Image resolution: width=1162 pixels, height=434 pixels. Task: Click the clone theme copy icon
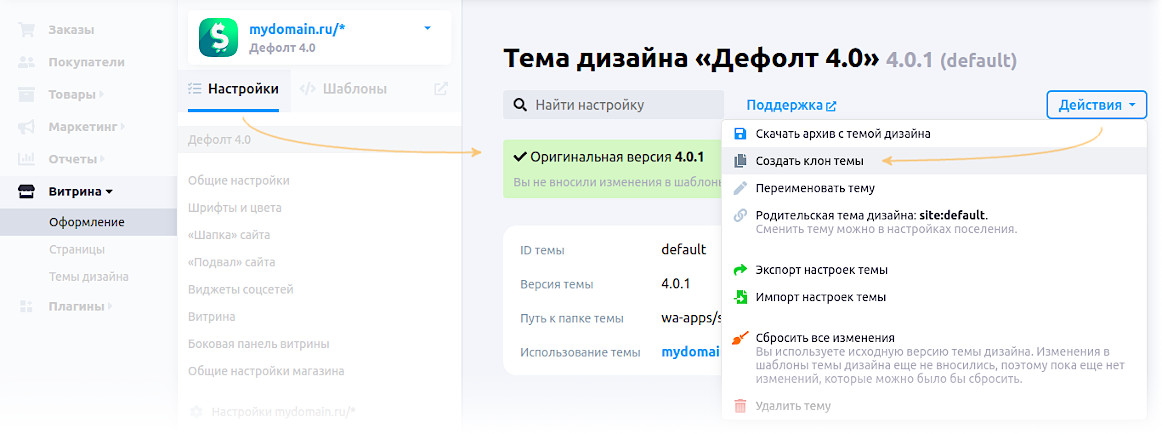coord(740,160)
